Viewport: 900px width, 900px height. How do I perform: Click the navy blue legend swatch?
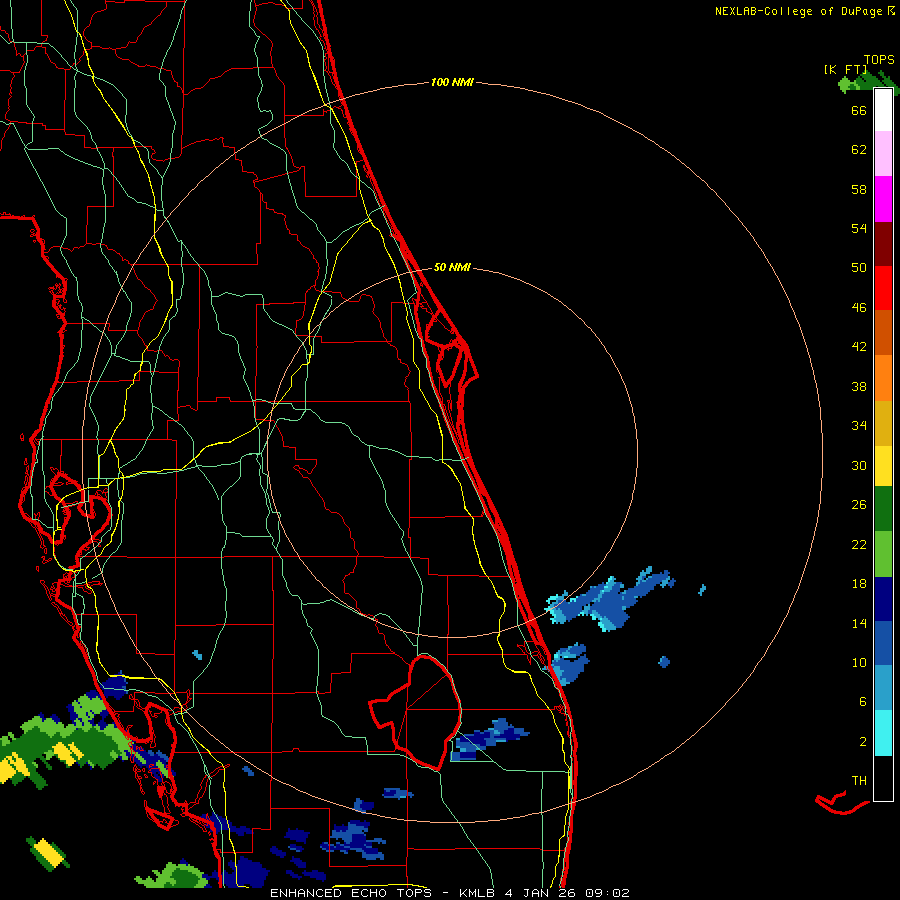(x=883, y=599)
